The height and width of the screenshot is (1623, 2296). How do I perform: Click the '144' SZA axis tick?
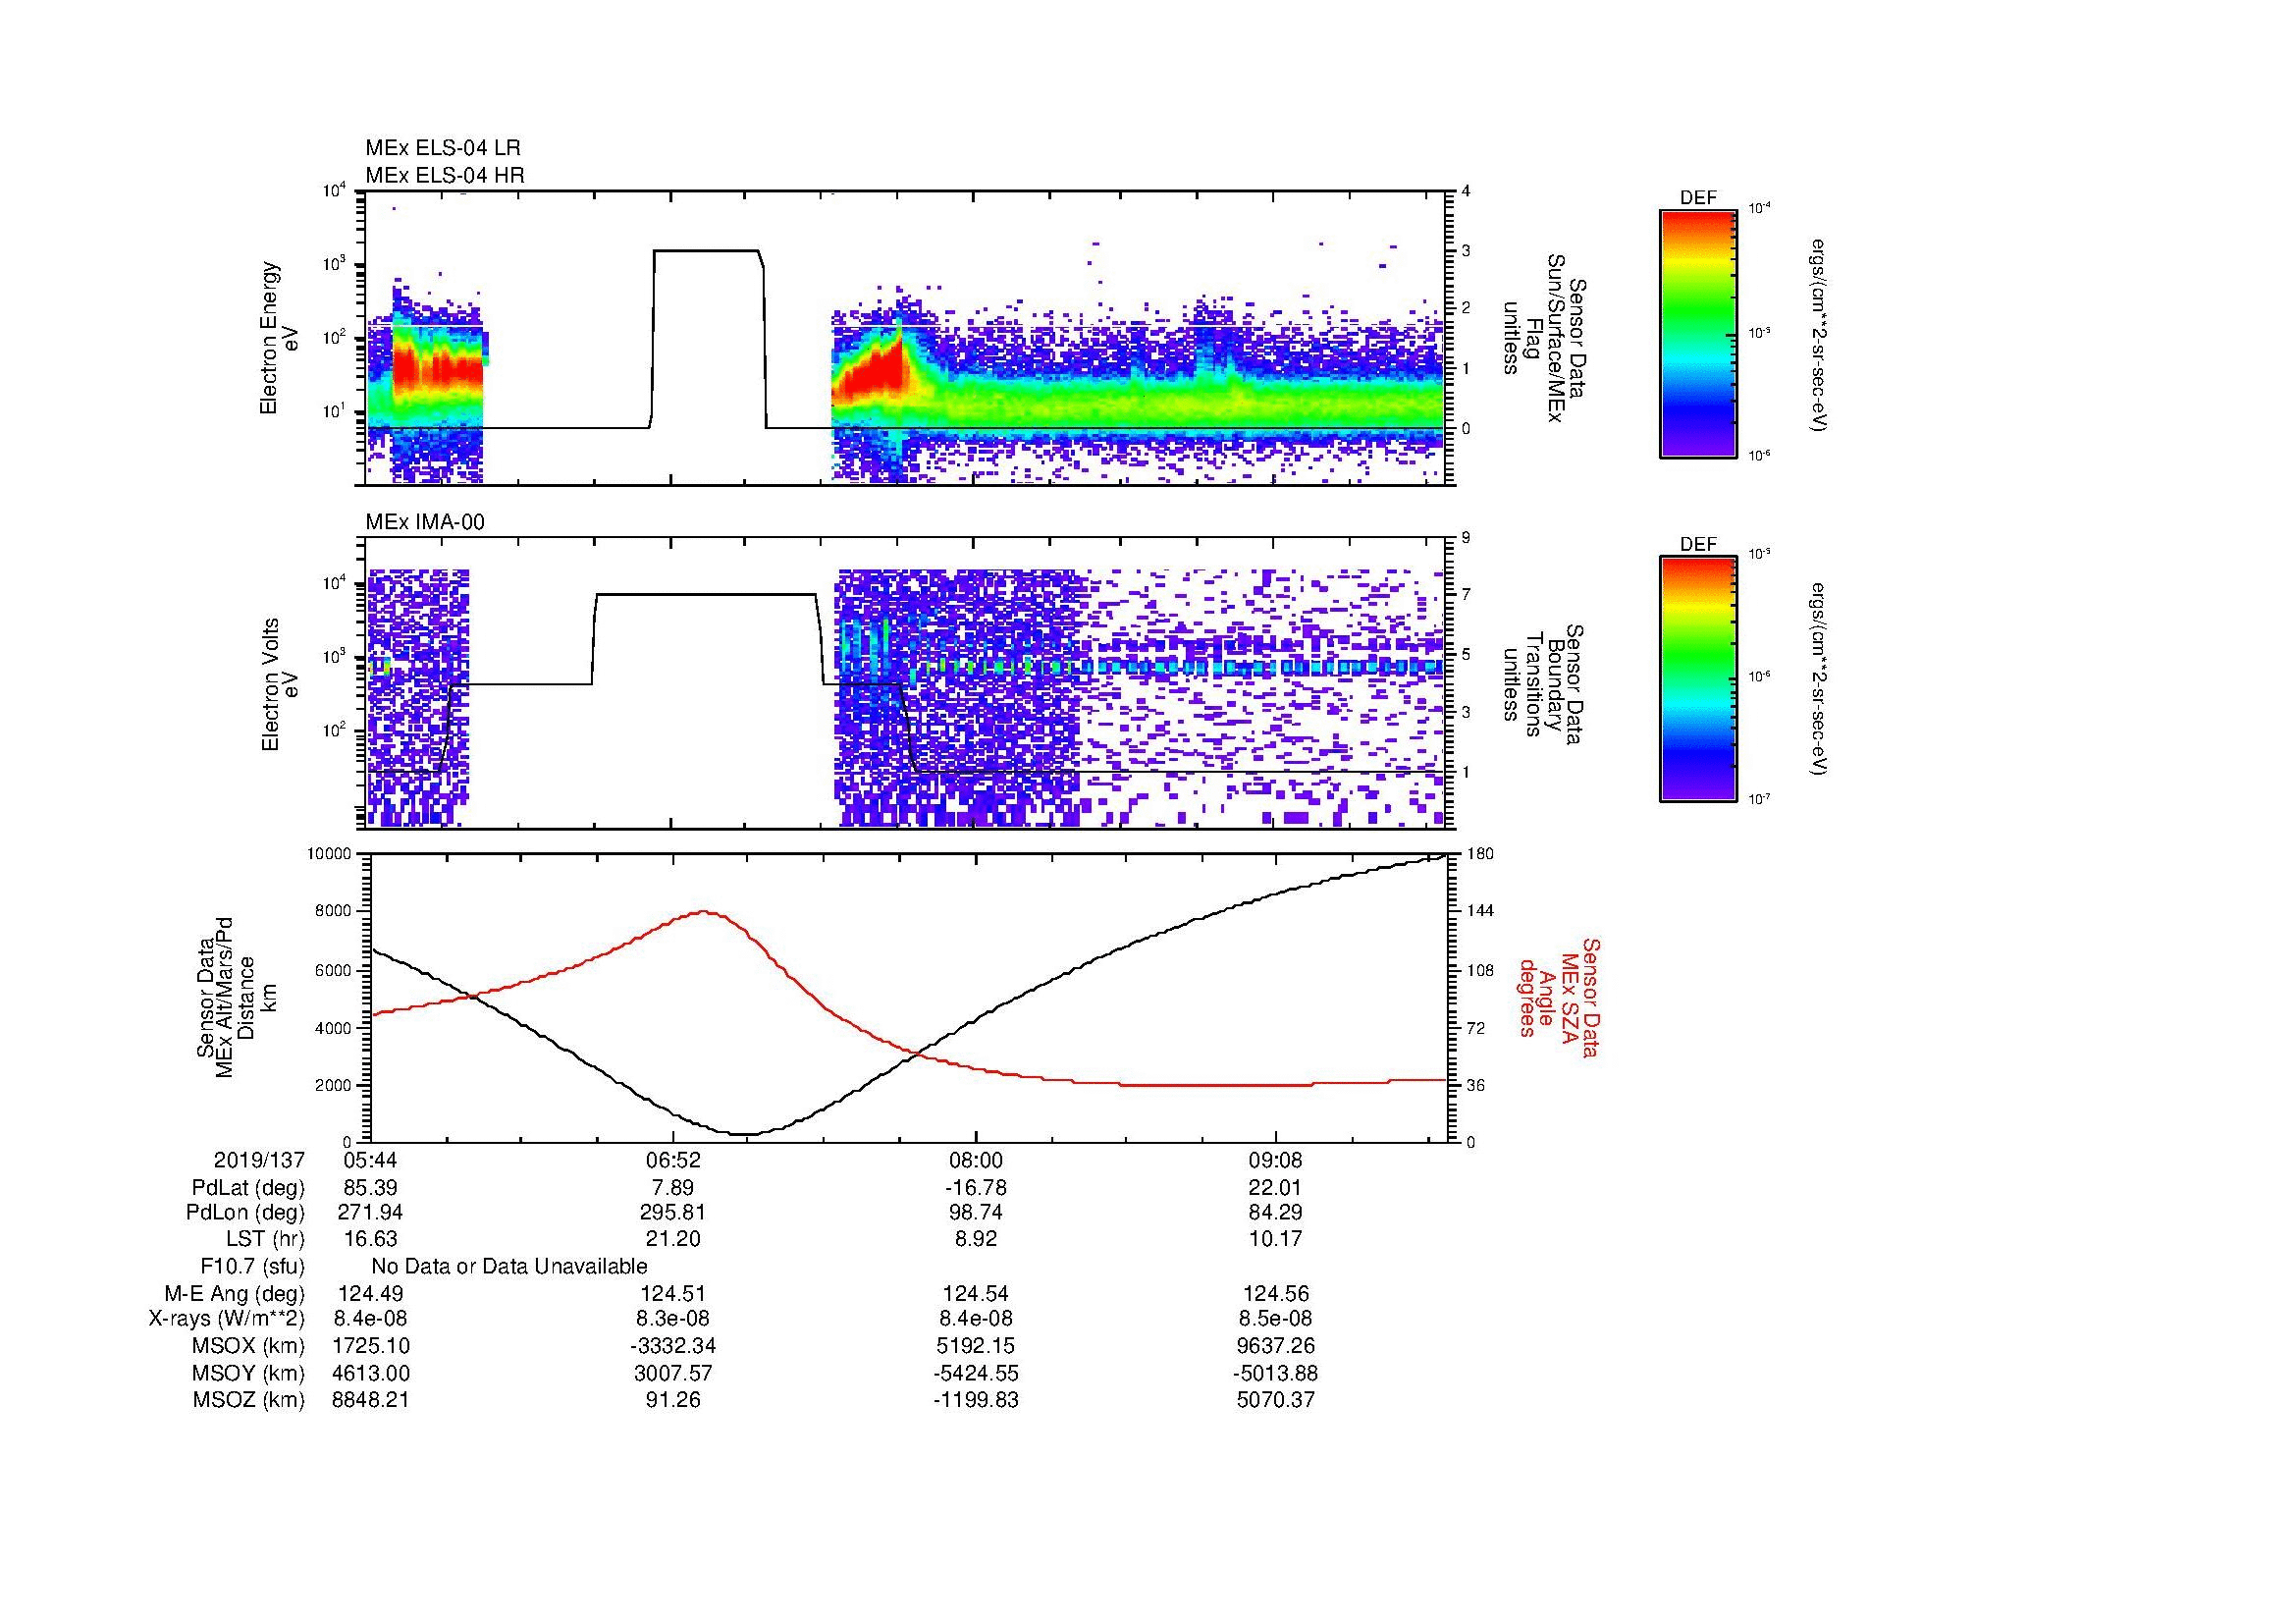(1479, 911)
